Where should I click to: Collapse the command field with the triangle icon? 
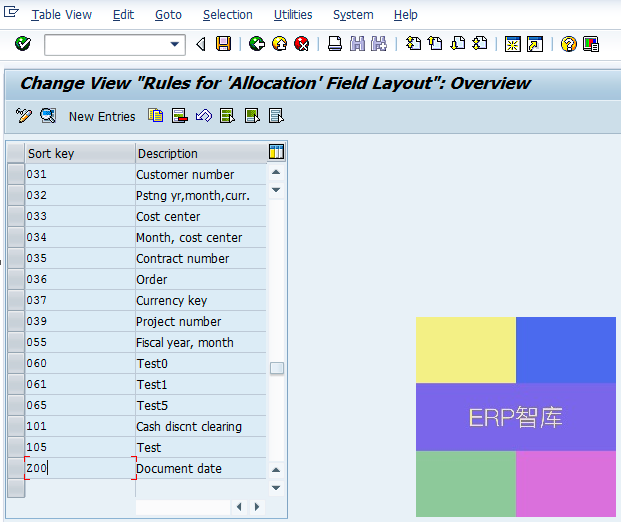201,44
